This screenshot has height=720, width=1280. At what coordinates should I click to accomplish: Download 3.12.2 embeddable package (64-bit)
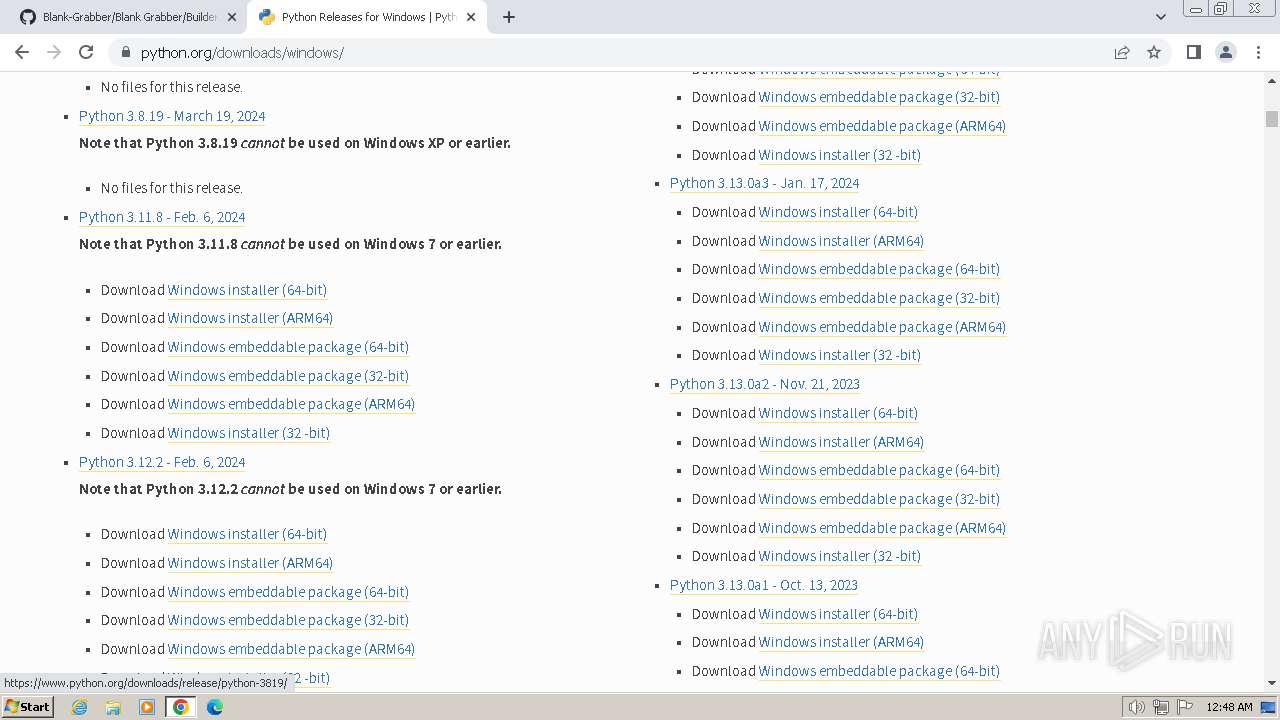(288, 592)
